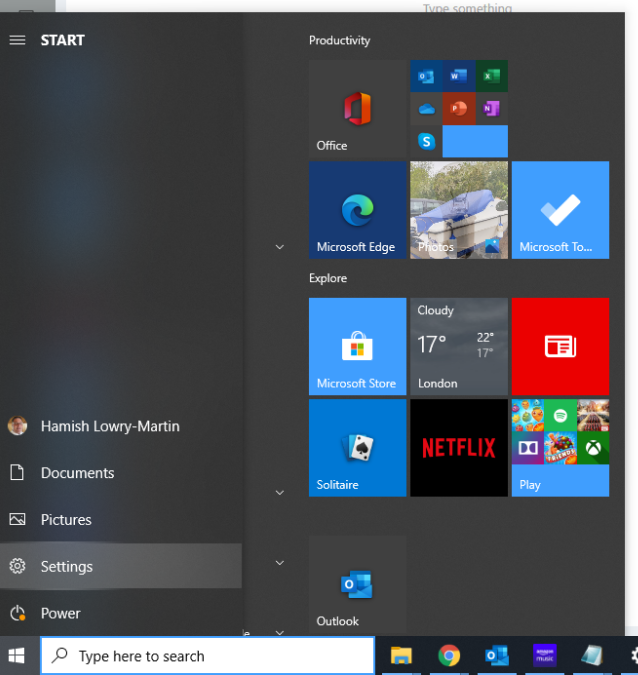Open Microsoft Store tile
Screen dimensions: 638x675
357,347
